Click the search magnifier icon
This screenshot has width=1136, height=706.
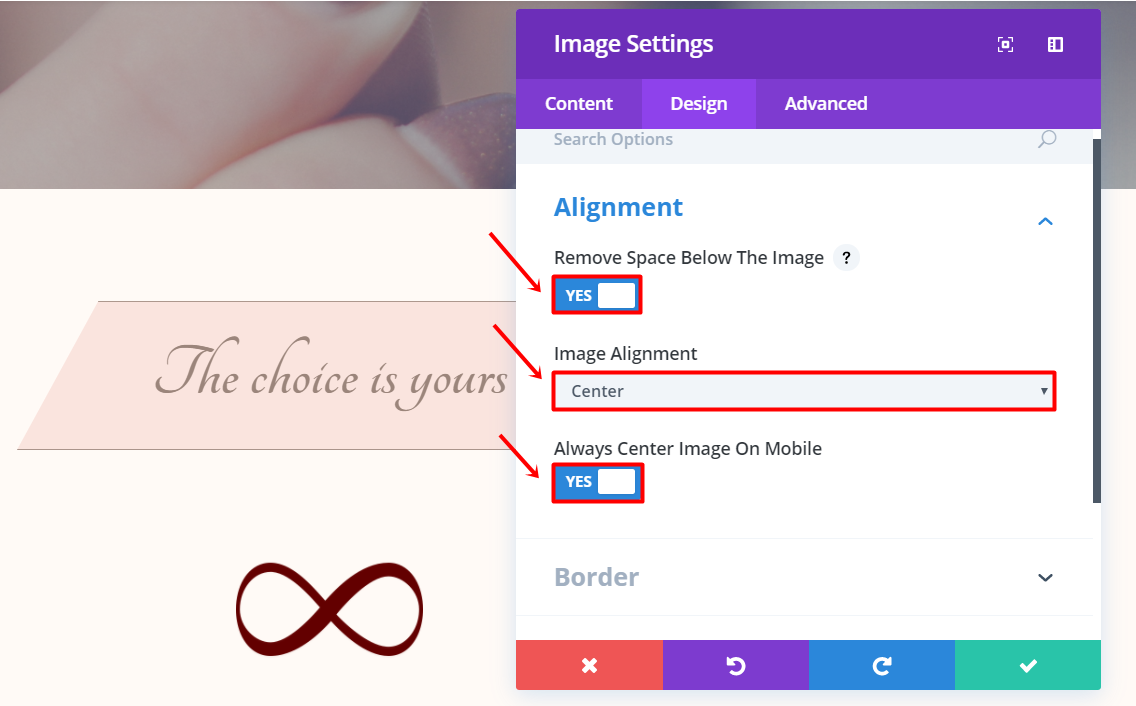pos(1047,139)
